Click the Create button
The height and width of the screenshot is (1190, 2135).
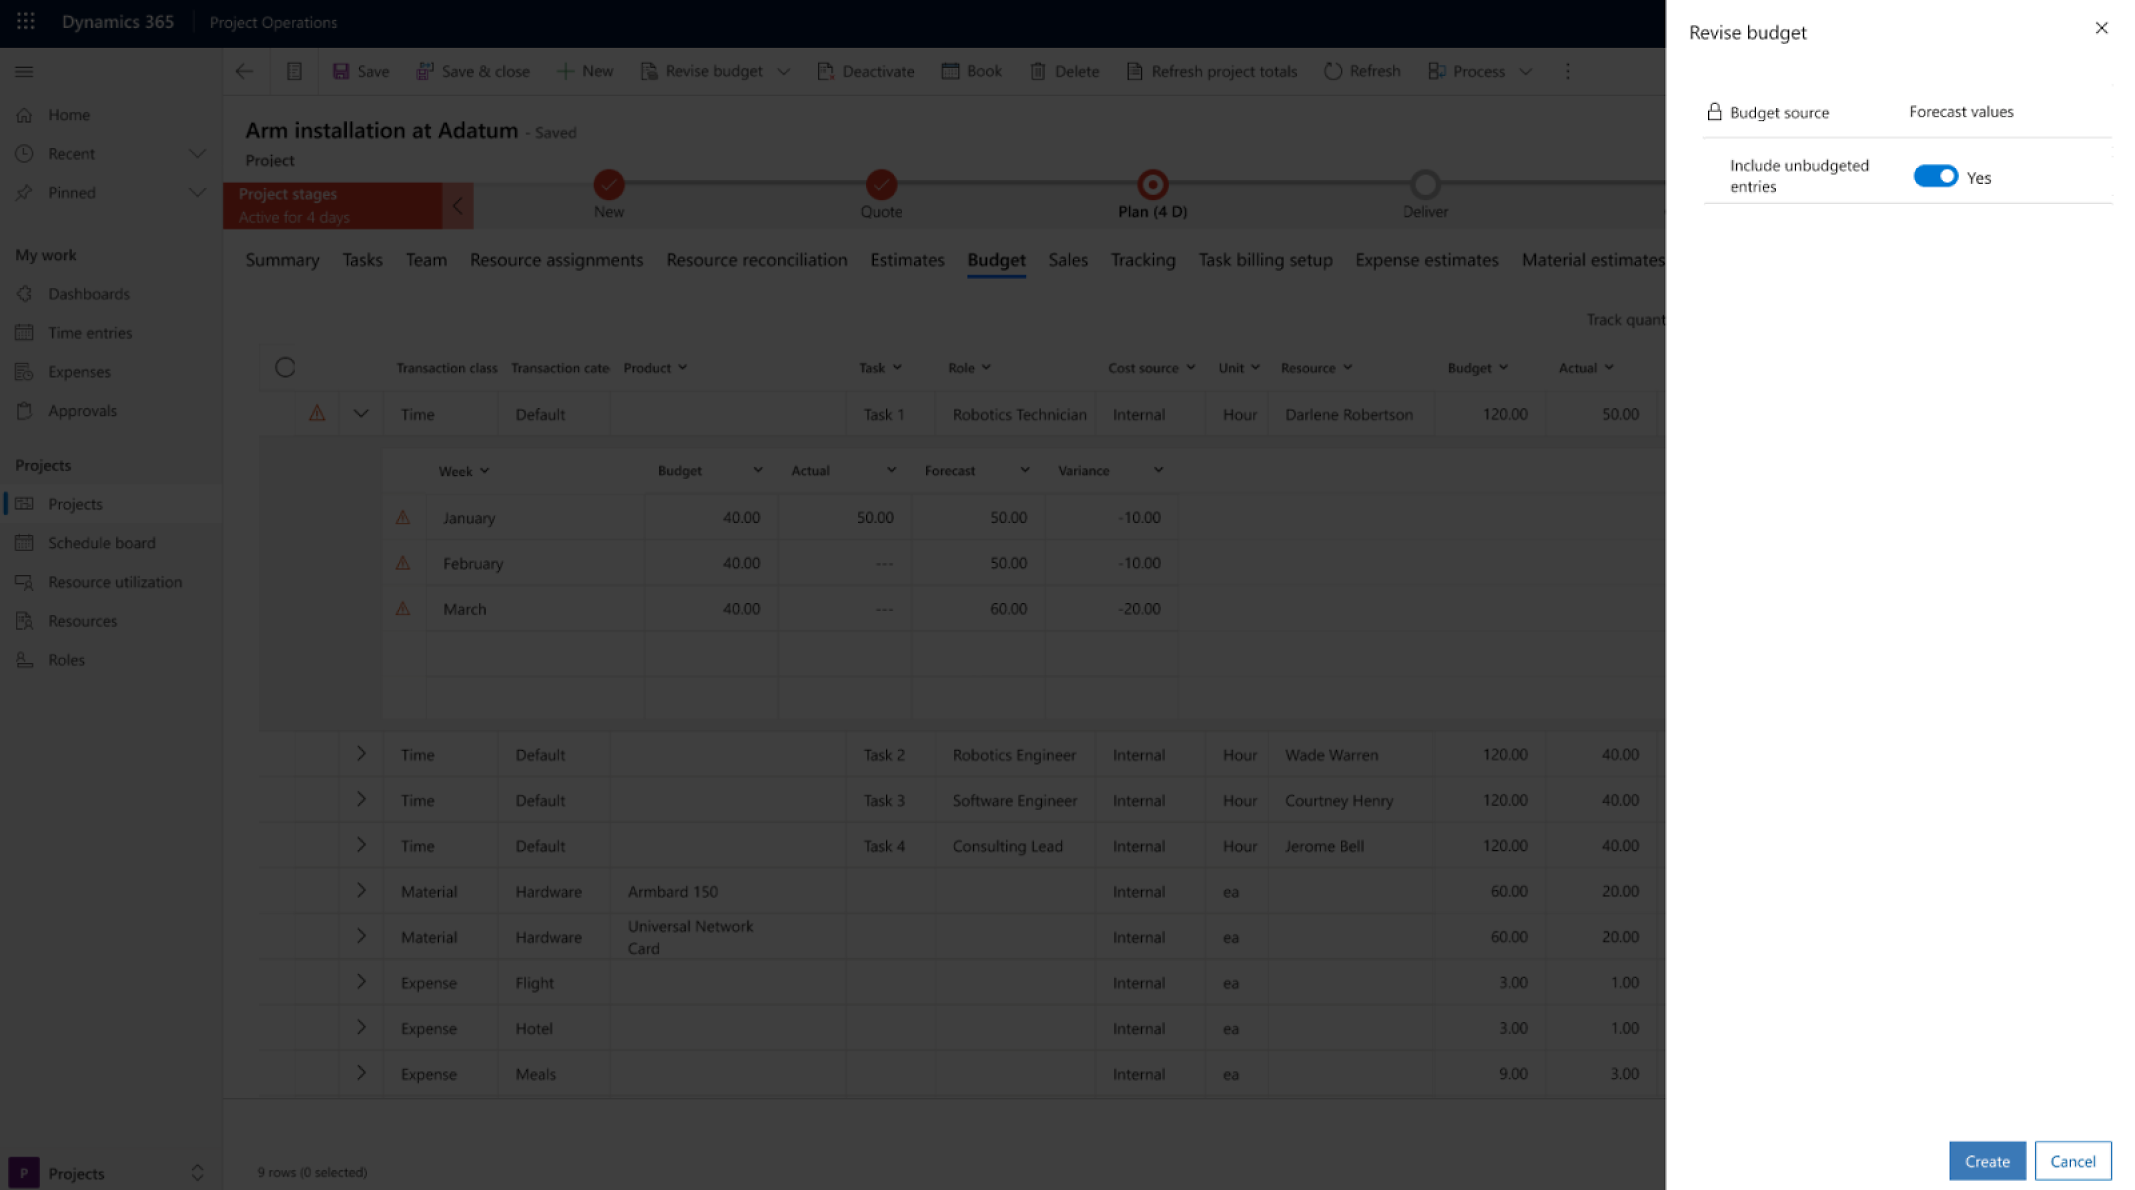coord(1987,1161)
